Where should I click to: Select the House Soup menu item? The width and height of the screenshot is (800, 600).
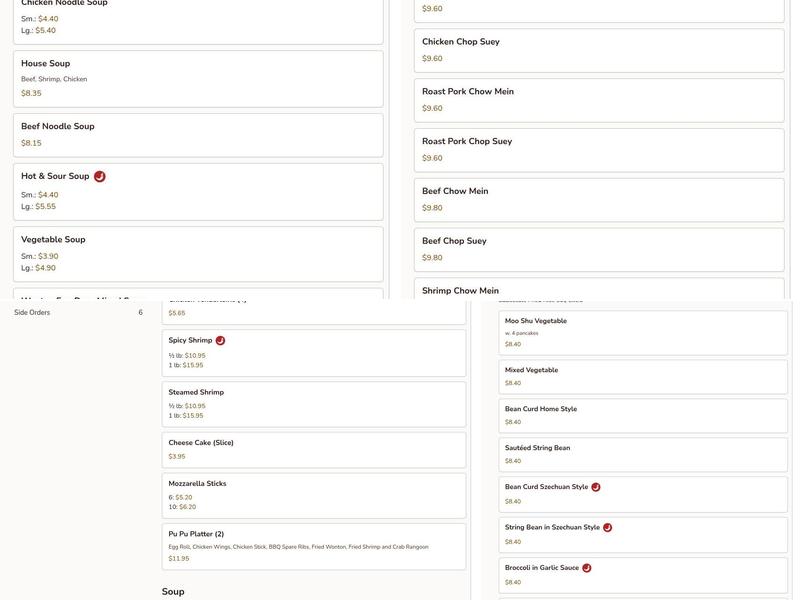tap(198, 79)
